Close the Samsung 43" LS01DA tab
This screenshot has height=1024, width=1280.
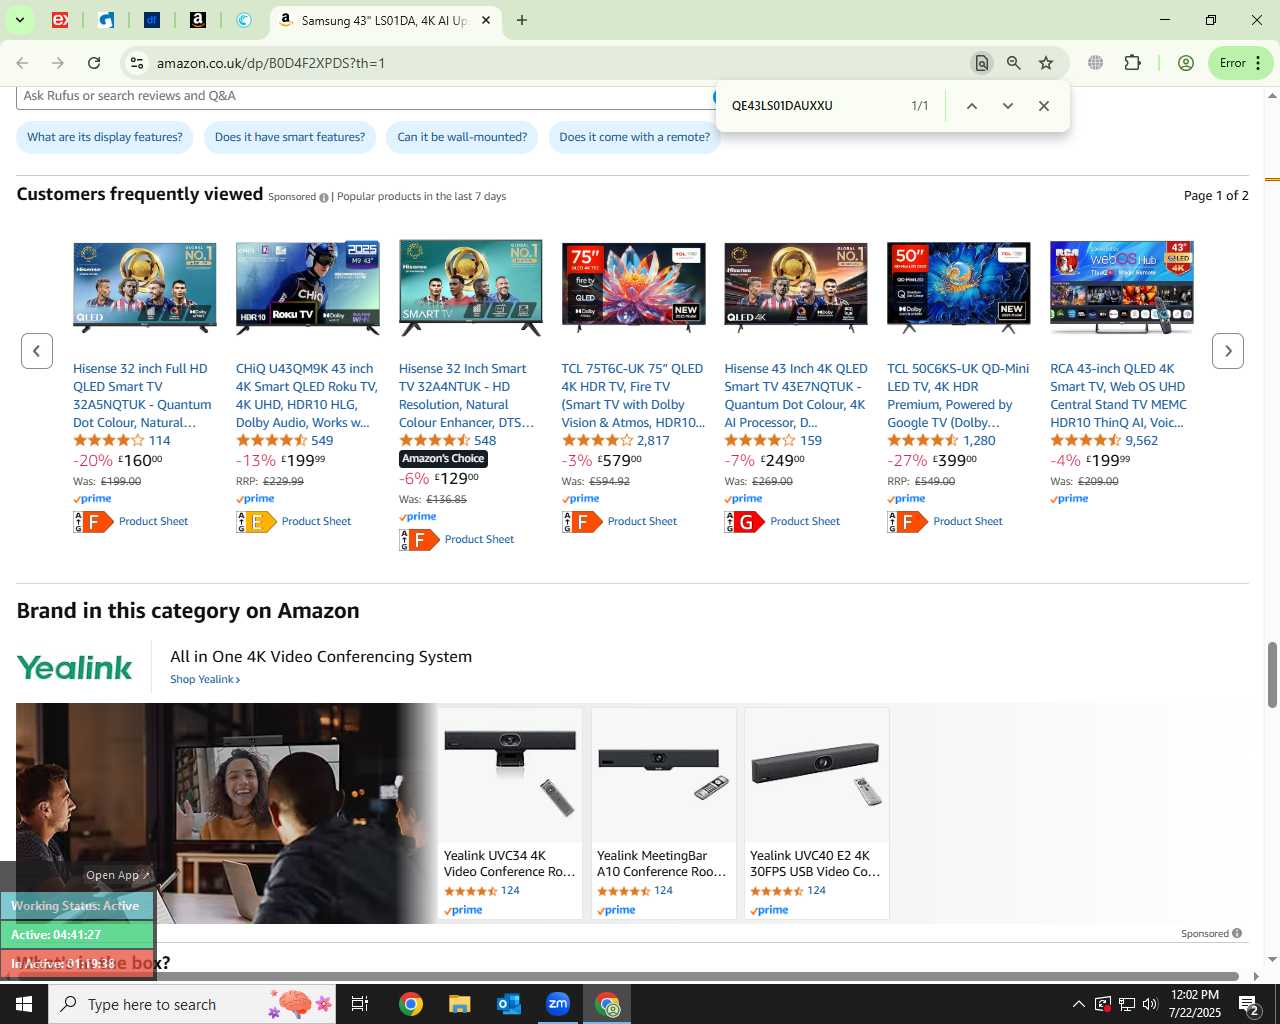[486, 20]
